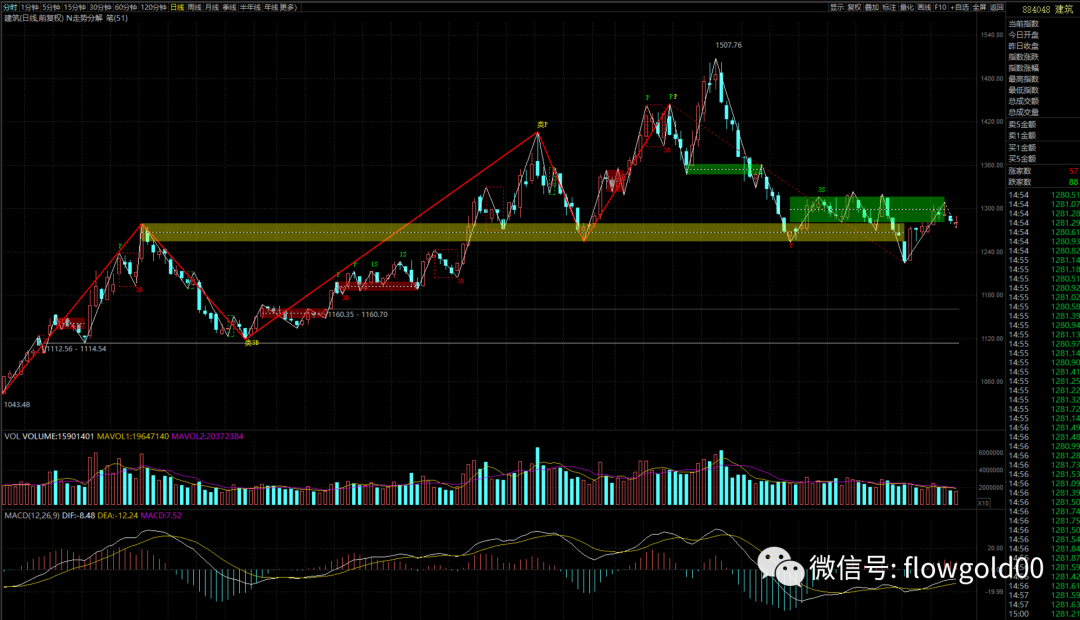Screen dimensions: 1080x620
Task: Open the 显示 display menu
Action: (x=837, y=7)
